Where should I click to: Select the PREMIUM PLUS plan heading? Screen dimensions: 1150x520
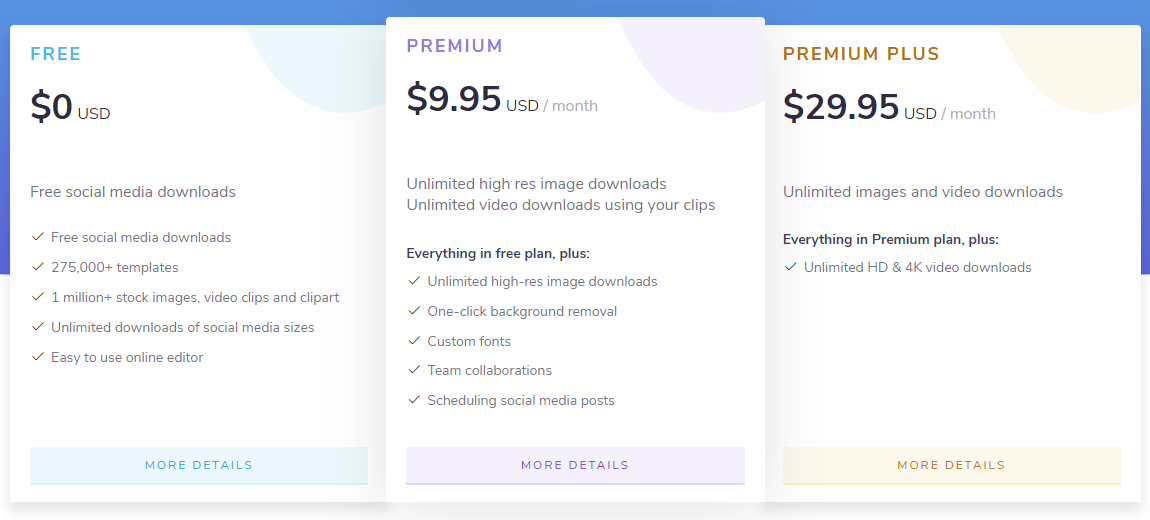point(861,54)
